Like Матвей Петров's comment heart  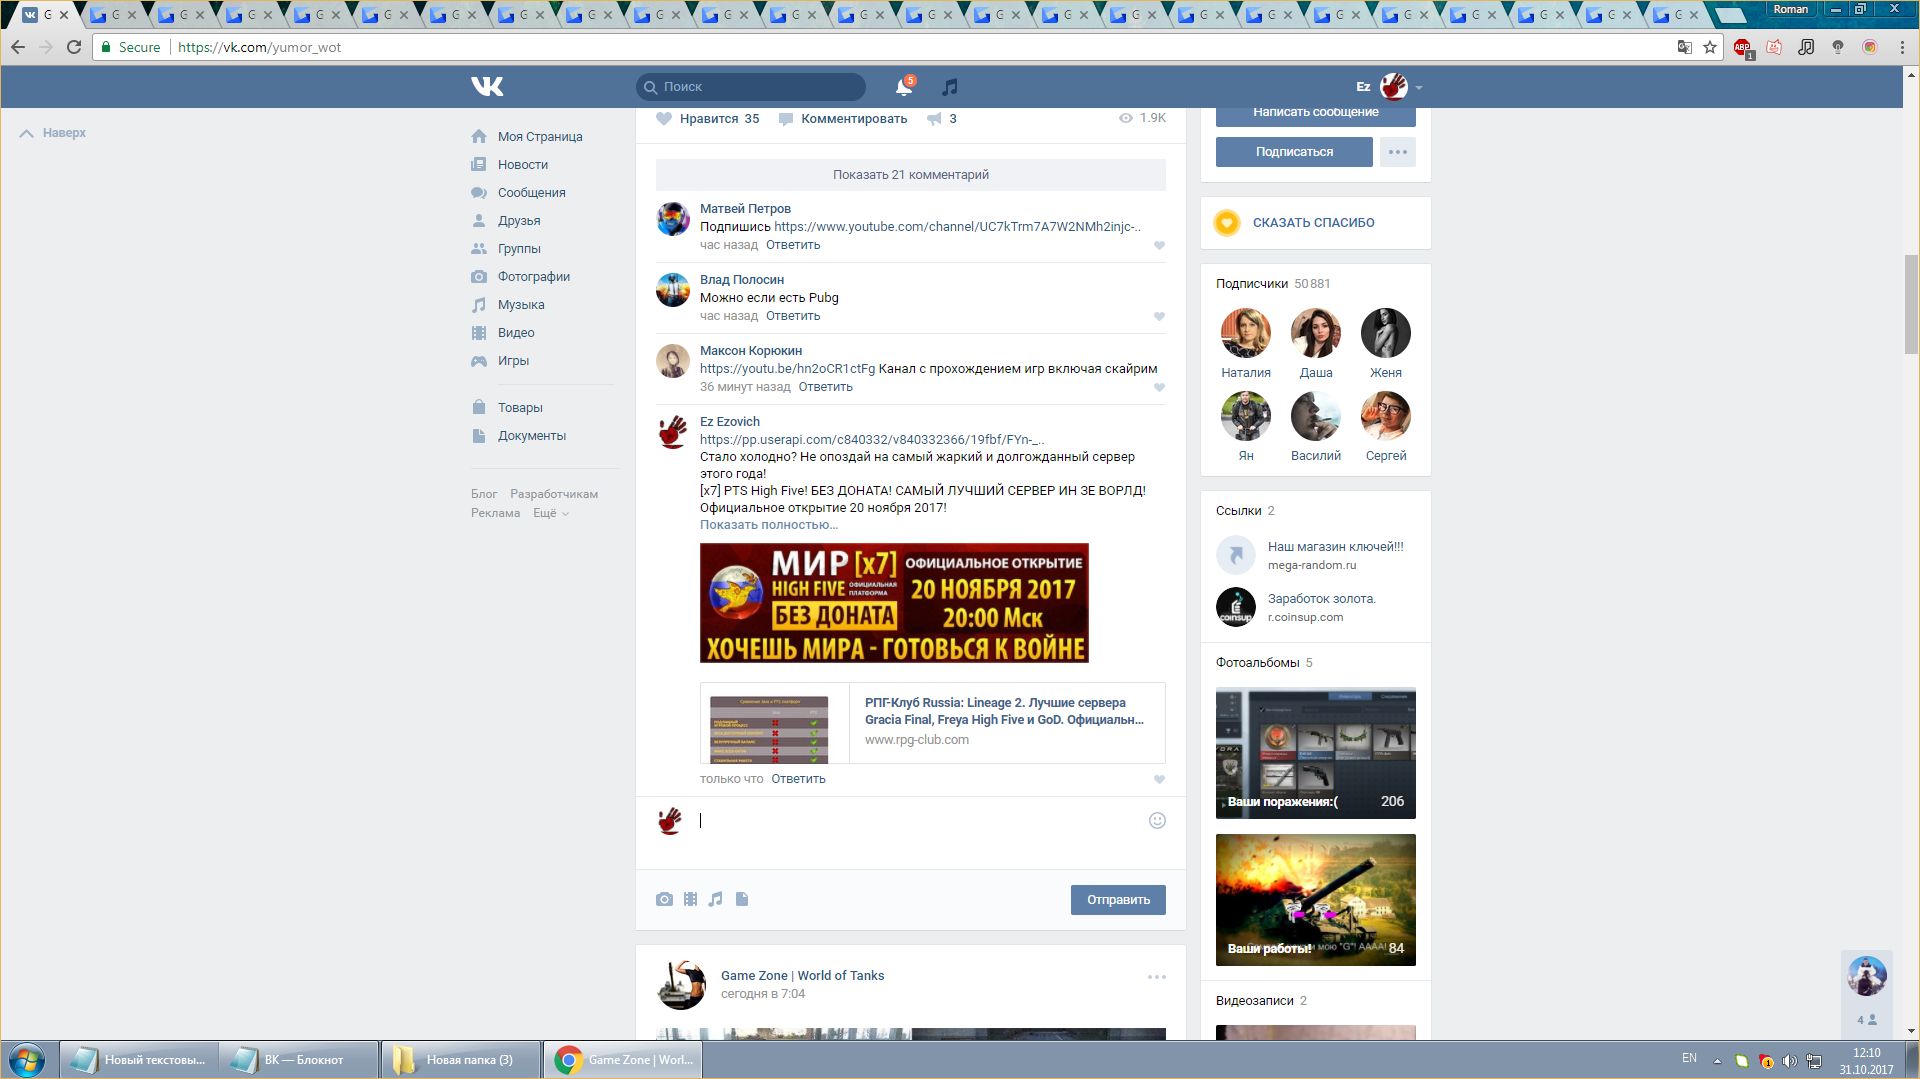pyautogui.click(x=1159, y=246)
